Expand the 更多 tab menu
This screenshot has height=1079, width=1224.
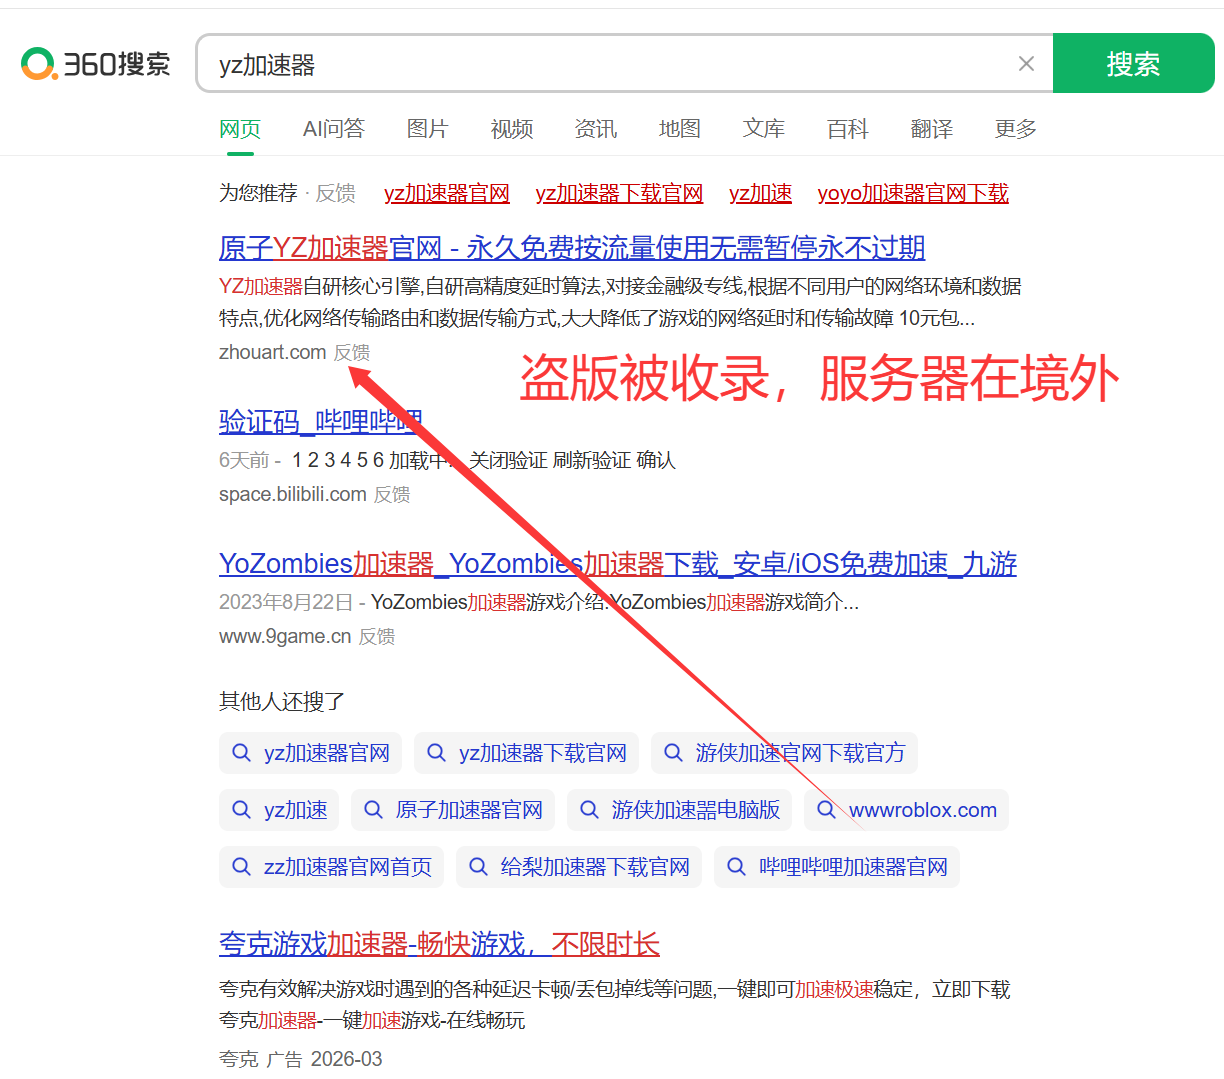(x=1016, y=129)
